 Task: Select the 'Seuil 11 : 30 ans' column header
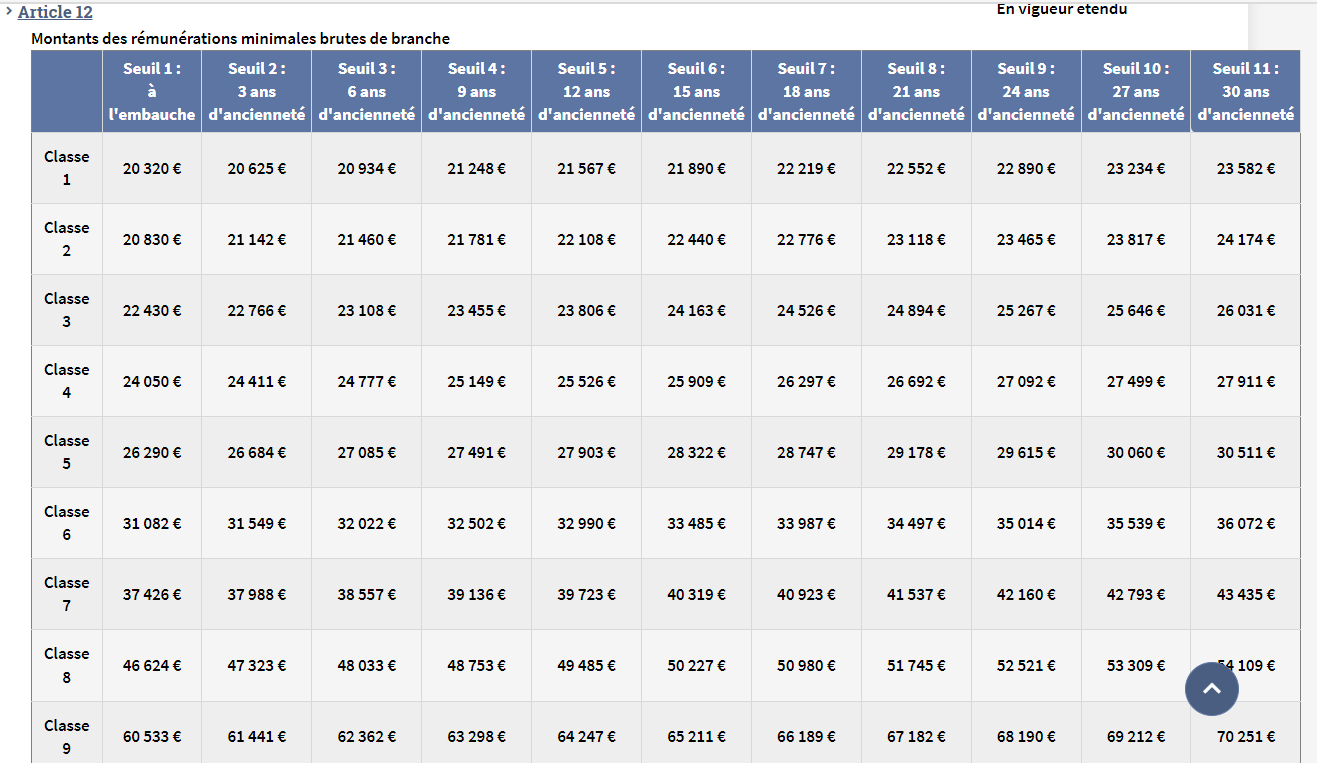click(1245, 92)
